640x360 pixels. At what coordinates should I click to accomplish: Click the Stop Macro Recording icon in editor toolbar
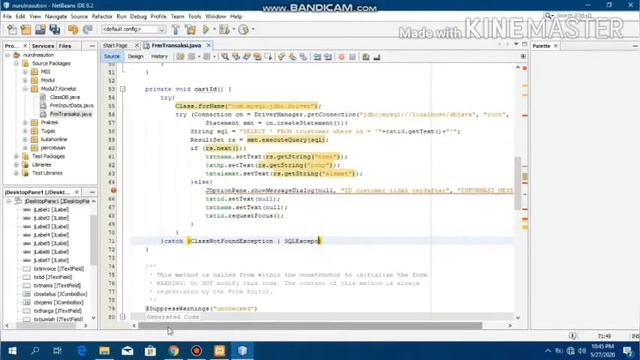tap(353, 57)
